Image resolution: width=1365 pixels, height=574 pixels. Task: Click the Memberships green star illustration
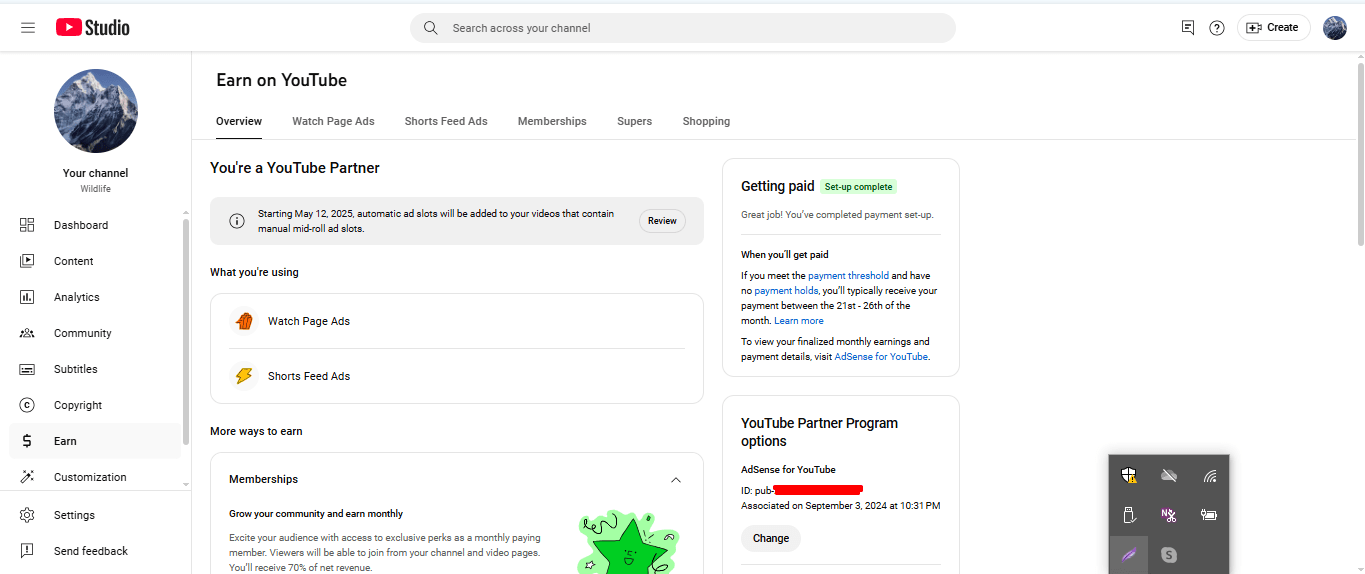point(629,542)
